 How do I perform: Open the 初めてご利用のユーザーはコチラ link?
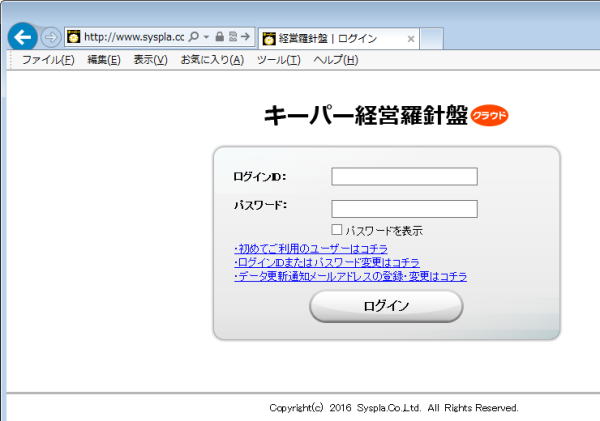pos(311,249)
